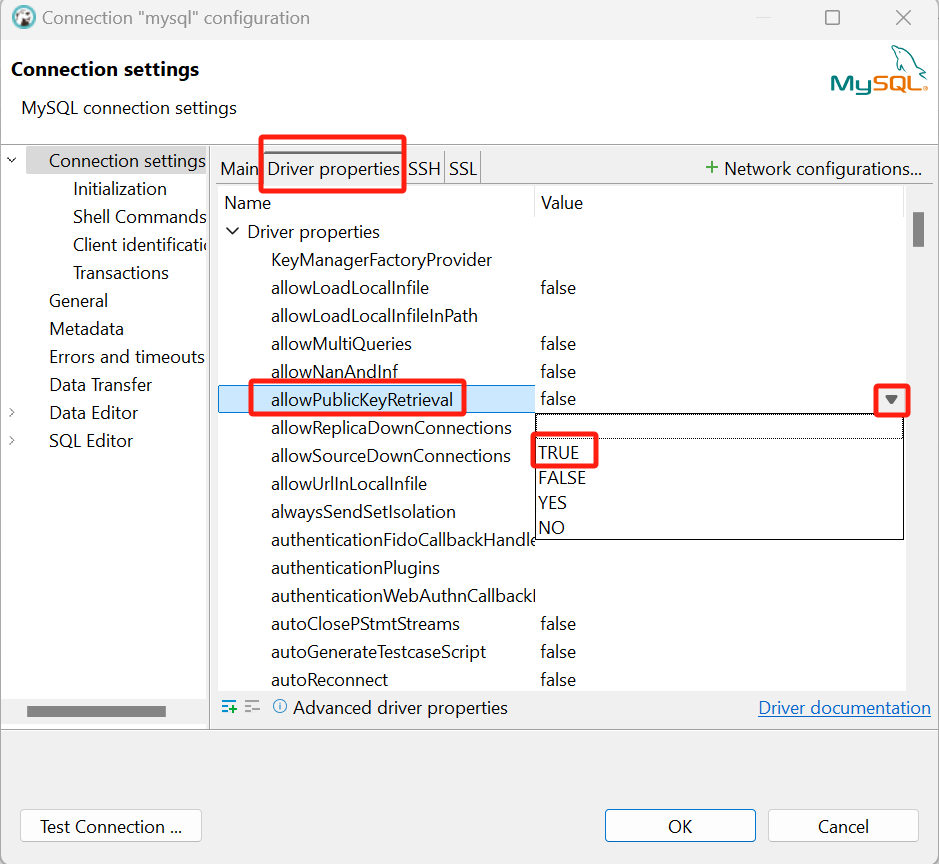Click the Name column header
The height and width of the screenshot is (864, 939).
247,203
